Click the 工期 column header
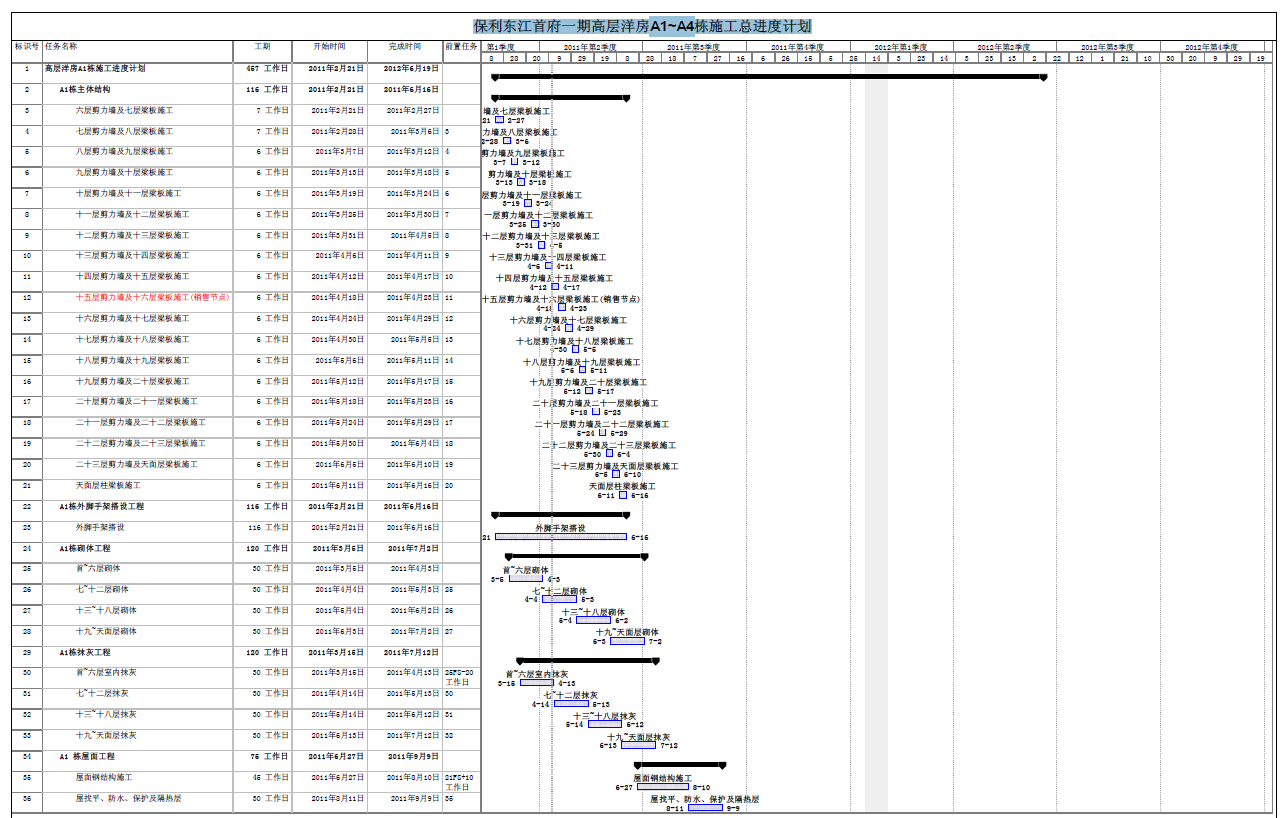This screenshot has height=818, width=1284. click(262, 46)
